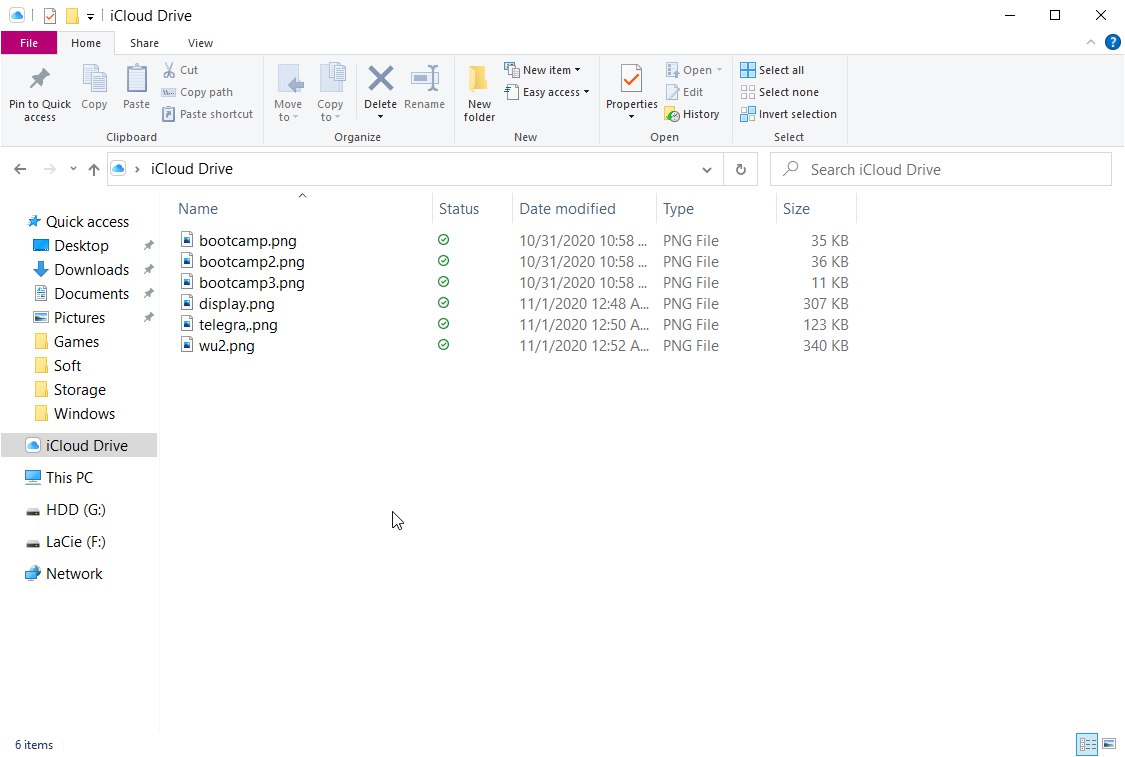The width and height of the screenshot is (1125, 757).
Task: Switch to the large thumbnails view layout
Action: (x=1109, y=744)
